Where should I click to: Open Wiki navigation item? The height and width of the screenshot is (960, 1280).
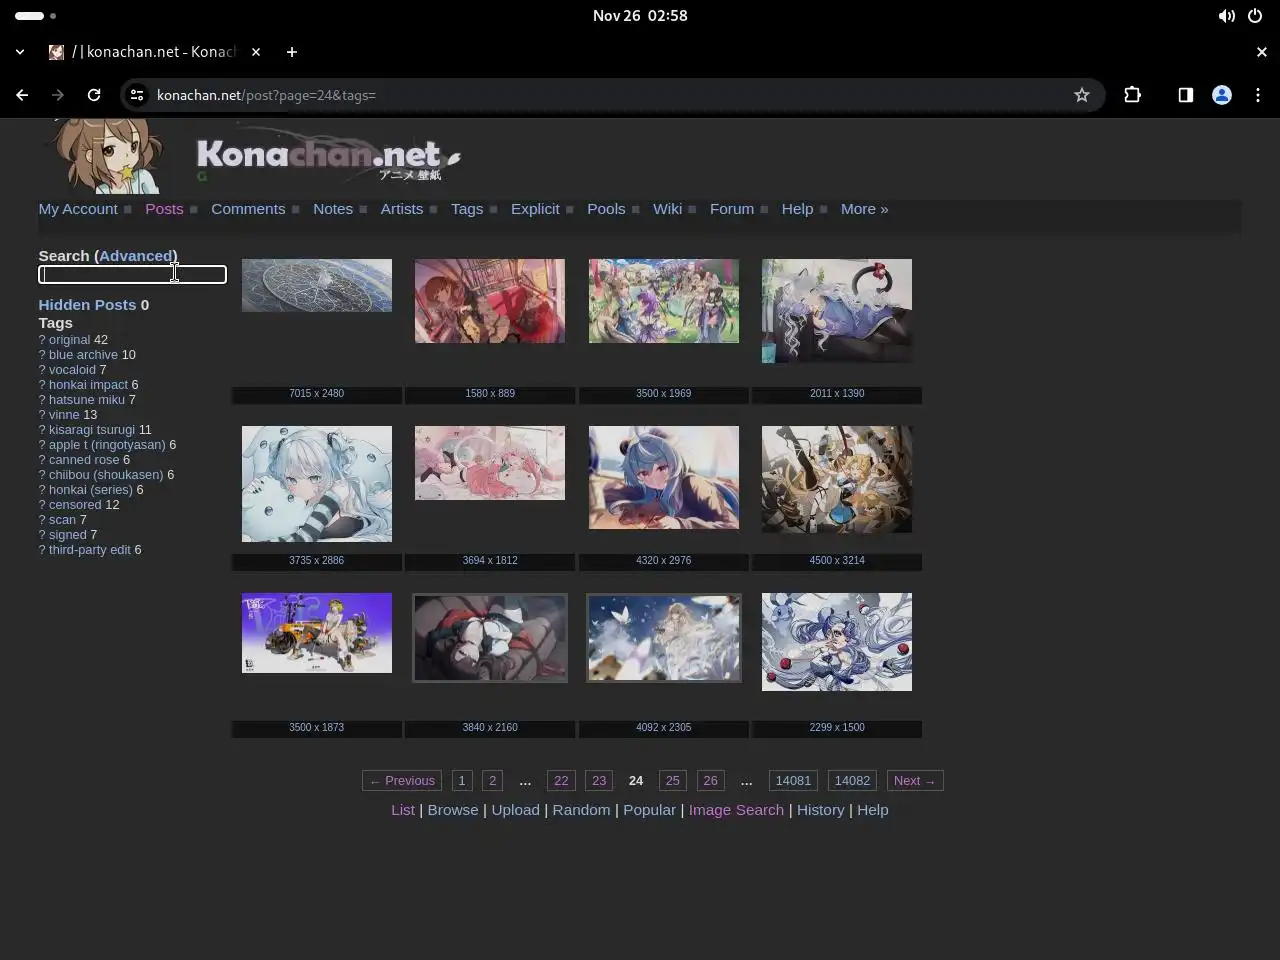coord(667,209)
